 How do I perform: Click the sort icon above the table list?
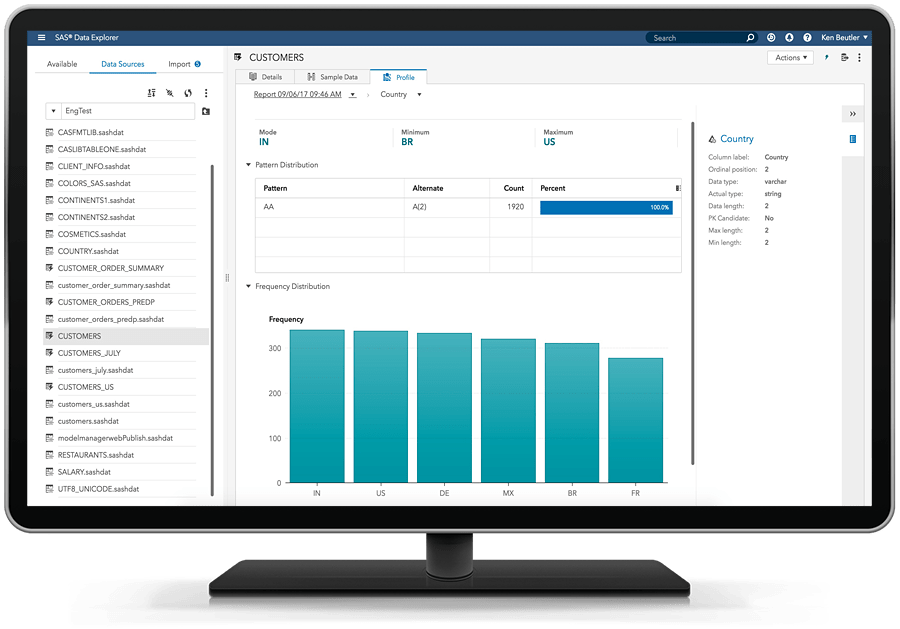pos(151,93)
